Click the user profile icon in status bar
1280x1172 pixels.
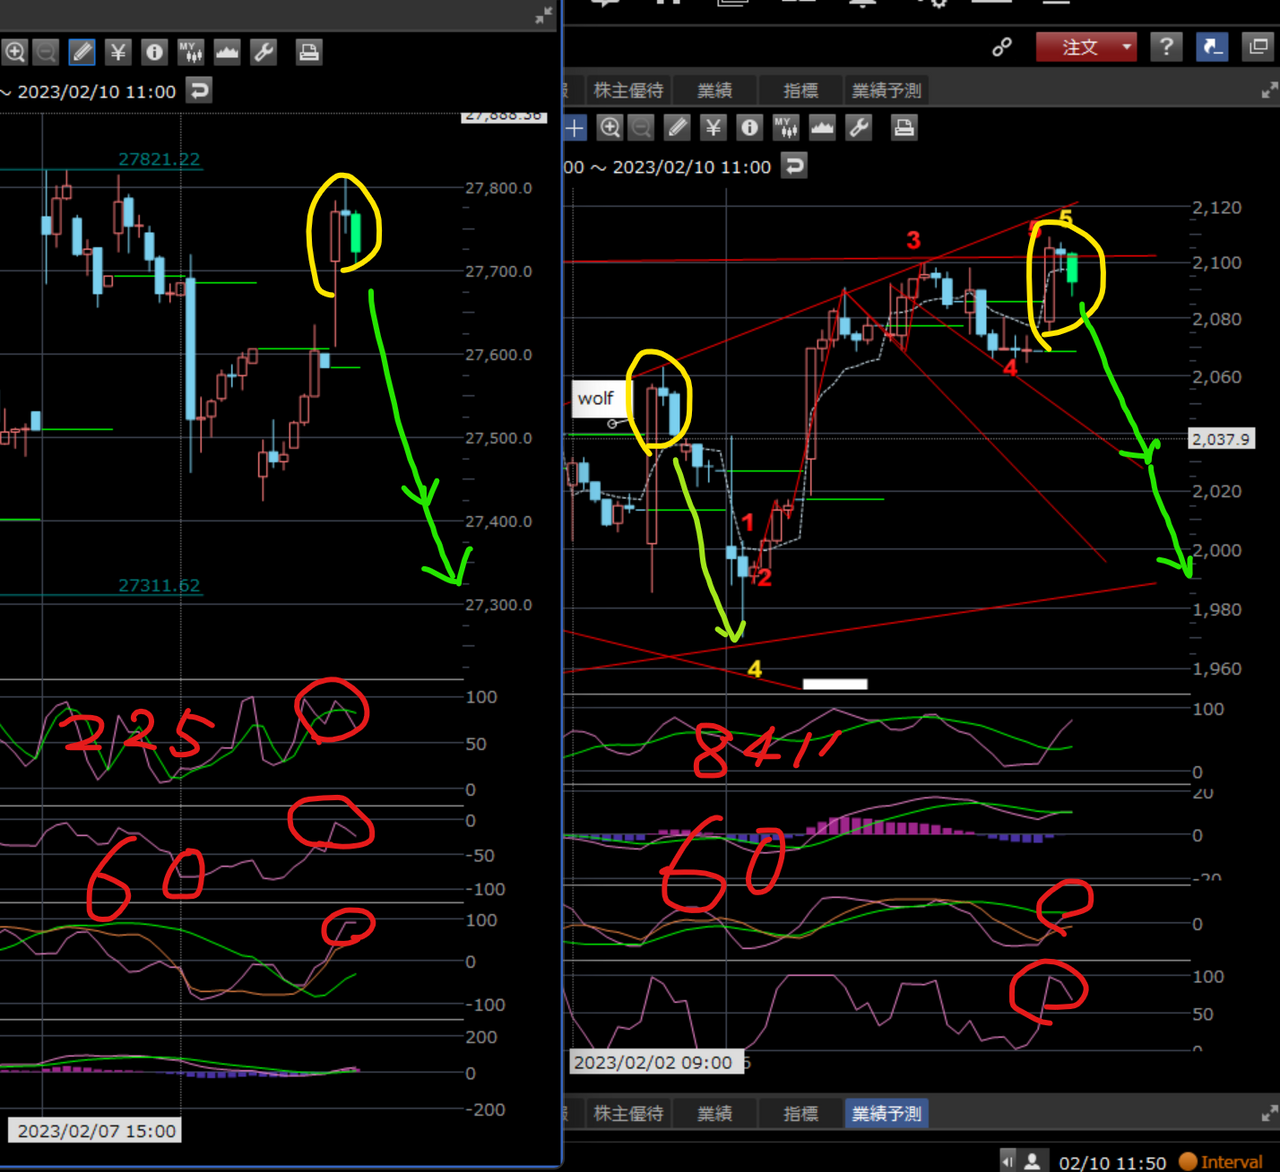[x=1032, y=1161]
